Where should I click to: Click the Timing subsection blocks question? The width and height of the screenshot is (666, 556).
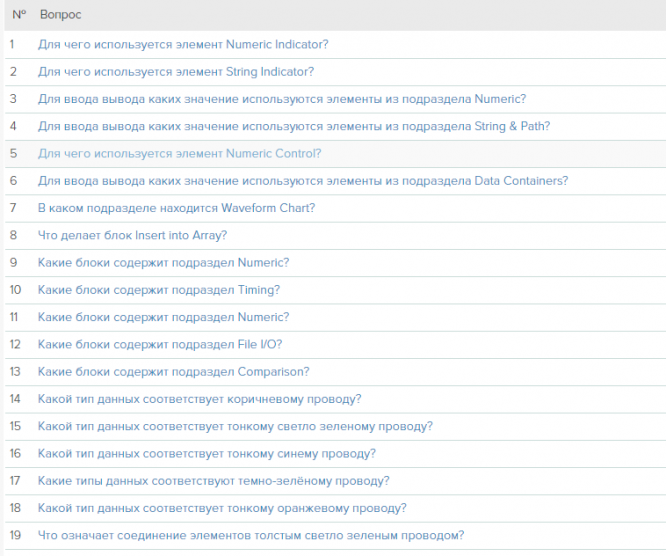[159, 290]
